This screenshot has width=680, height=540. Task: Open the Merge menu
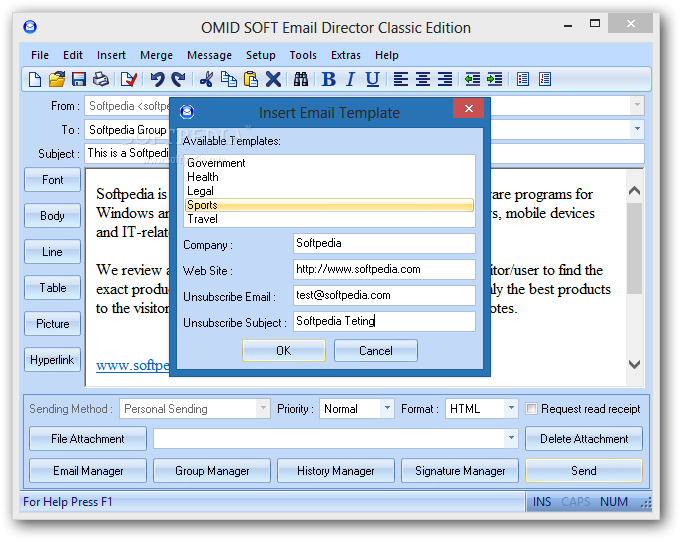156,55
